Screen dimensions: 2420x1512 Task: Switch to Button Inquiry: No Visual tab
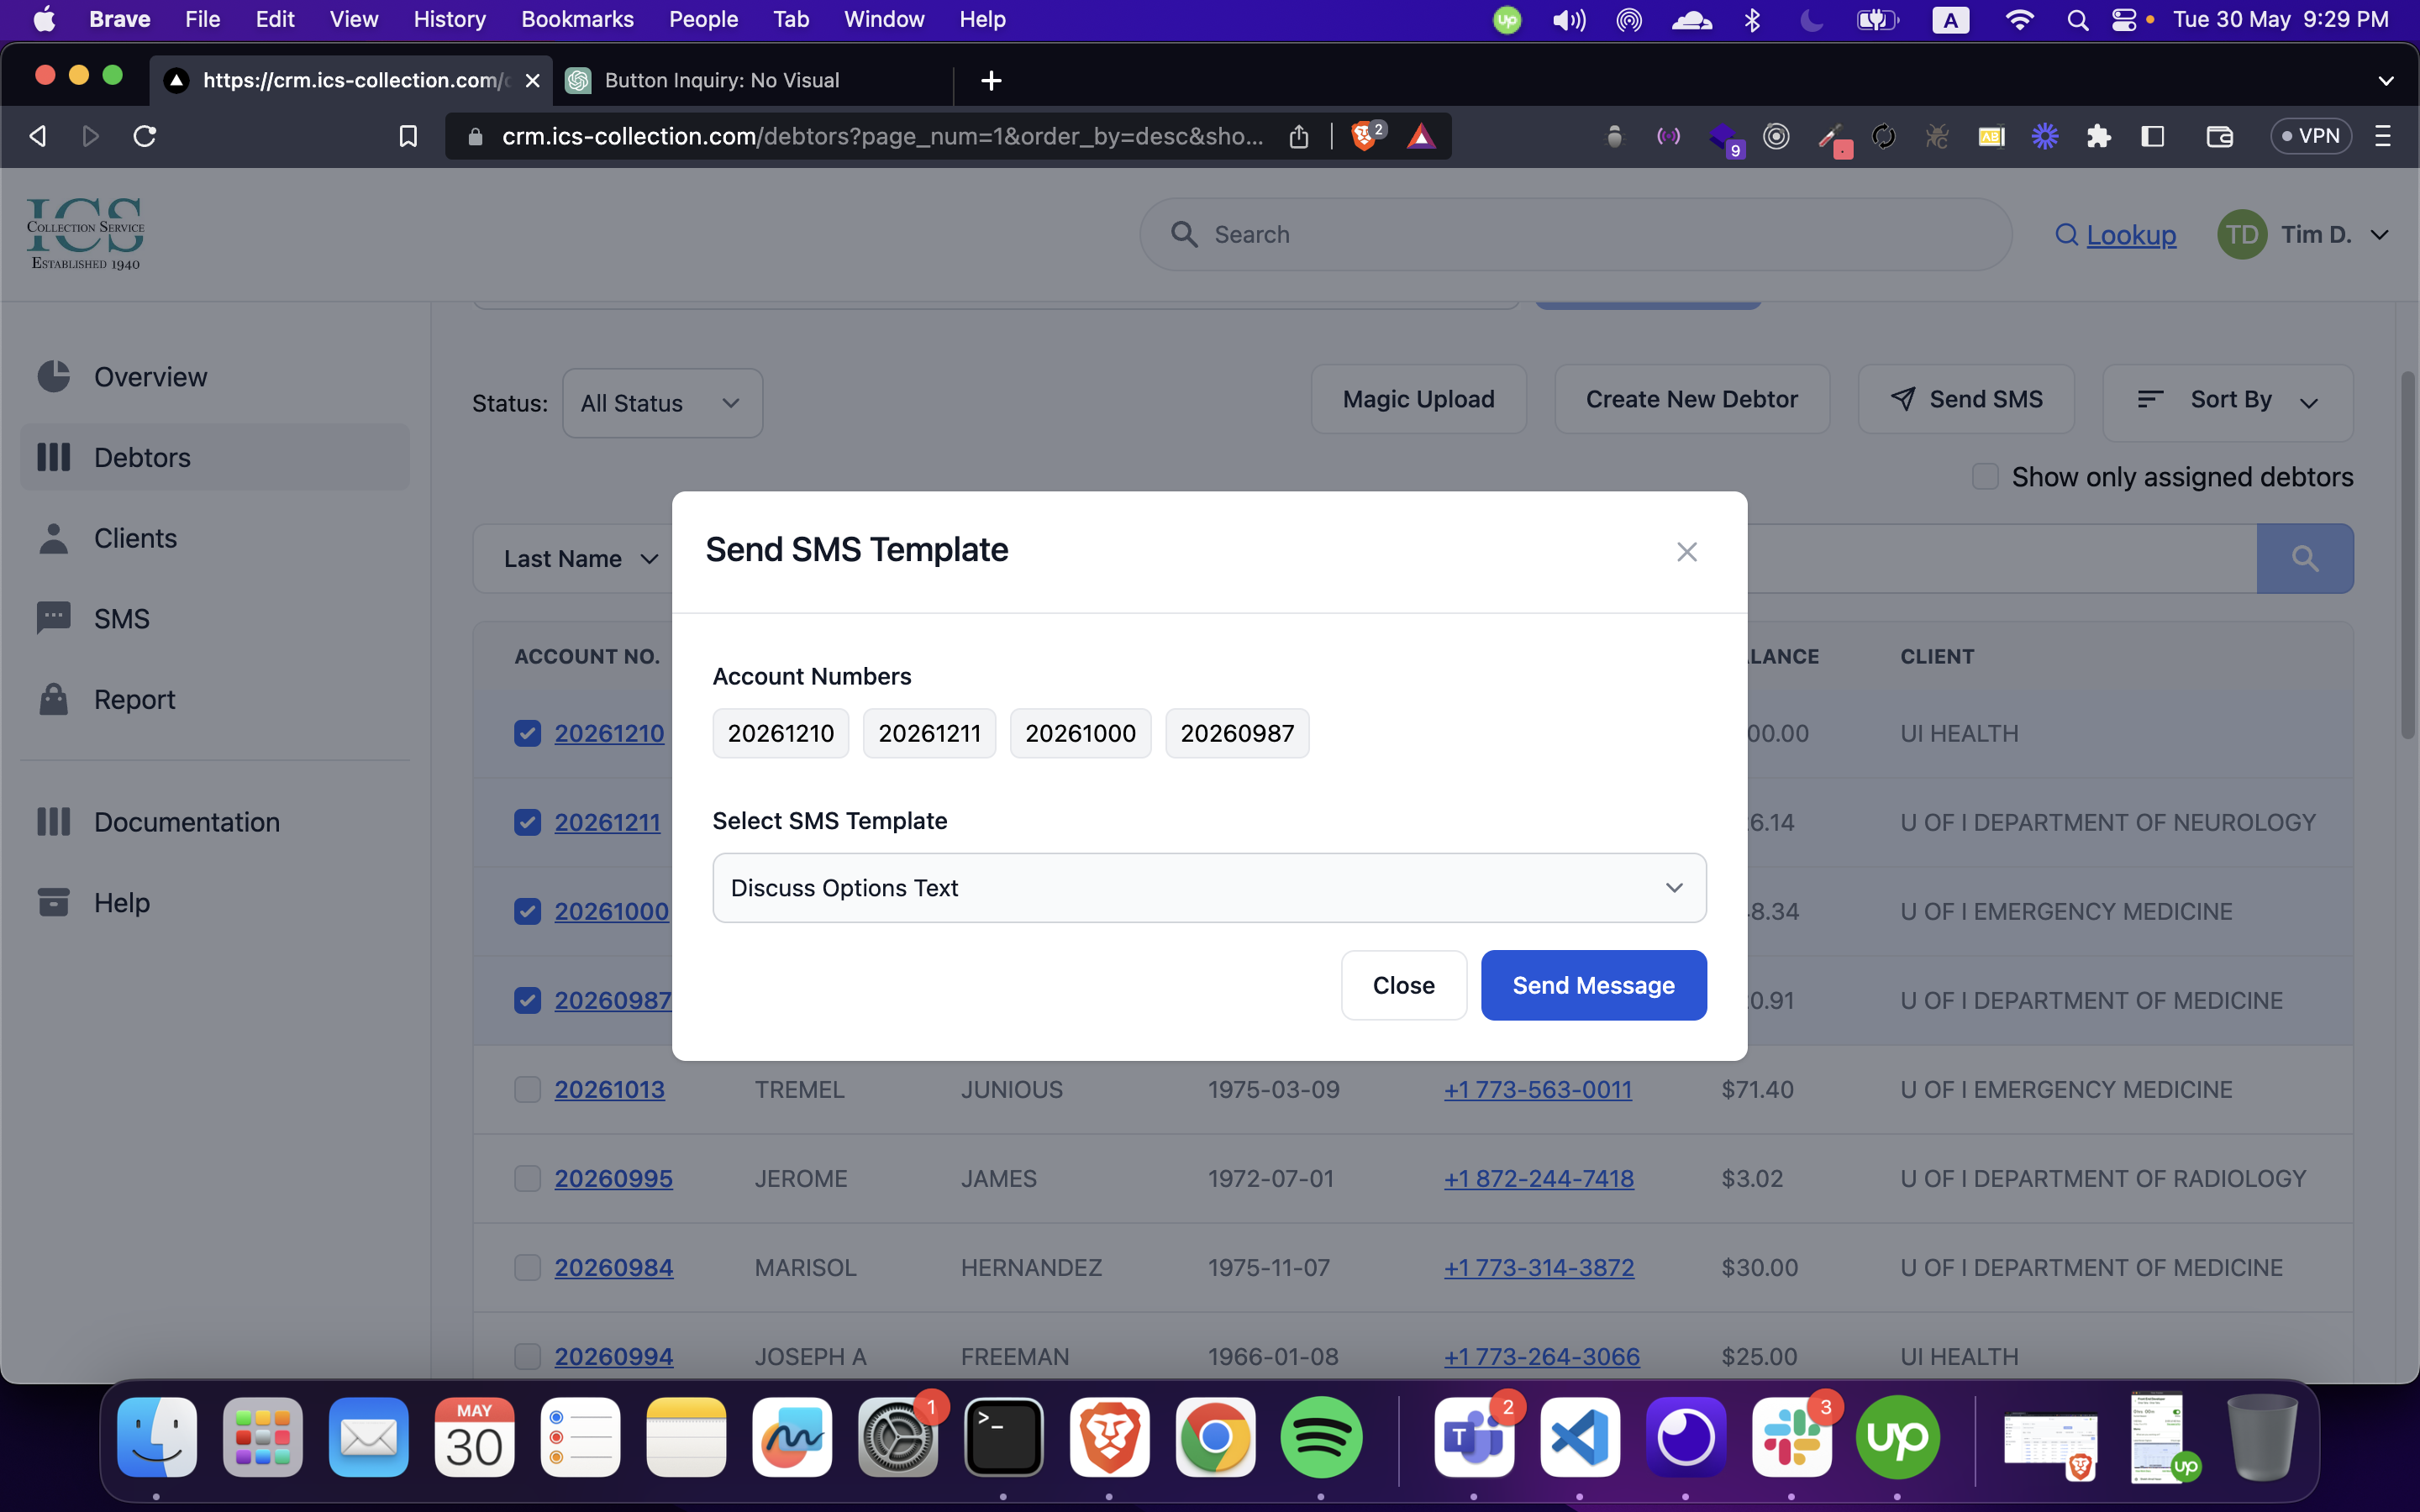click(722, 80)
